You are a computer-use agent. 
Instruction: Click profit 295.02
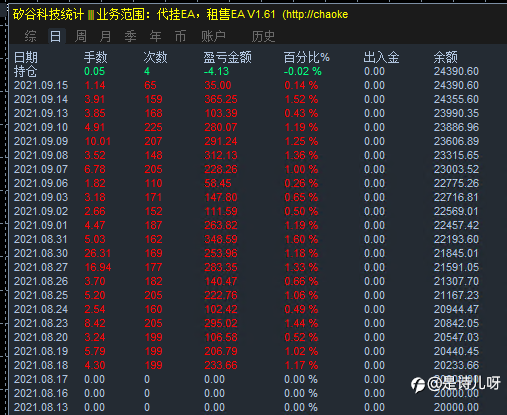pyautogui.click(x=221, y=323)
